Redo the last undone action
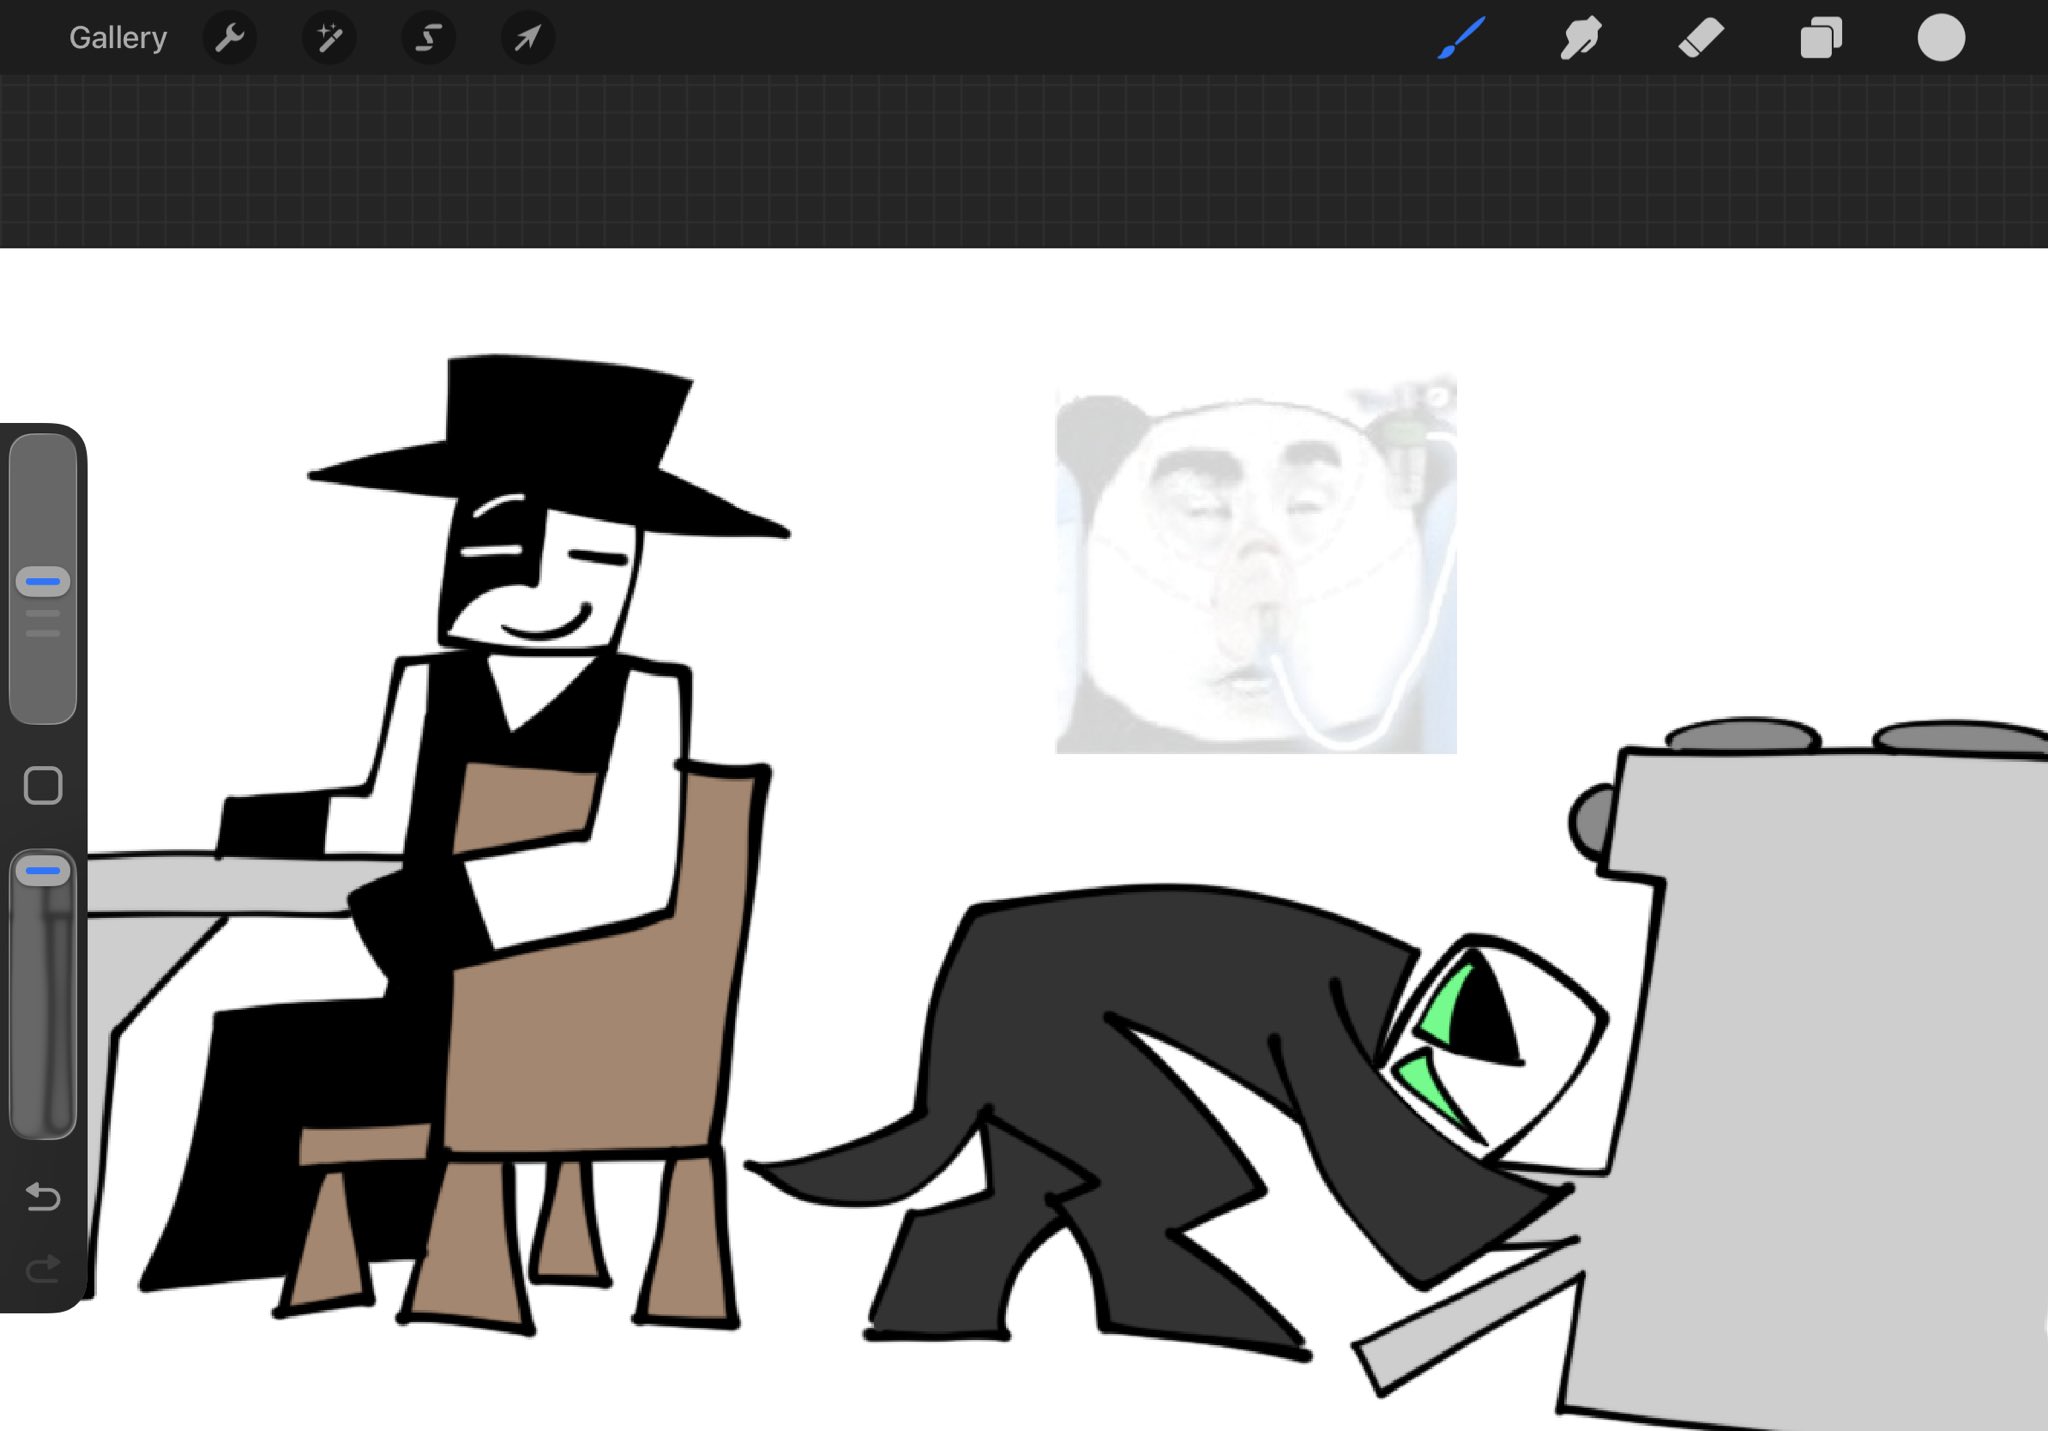The height and width of the screenshot is (1431, 2048). [x=43, y=1269]
